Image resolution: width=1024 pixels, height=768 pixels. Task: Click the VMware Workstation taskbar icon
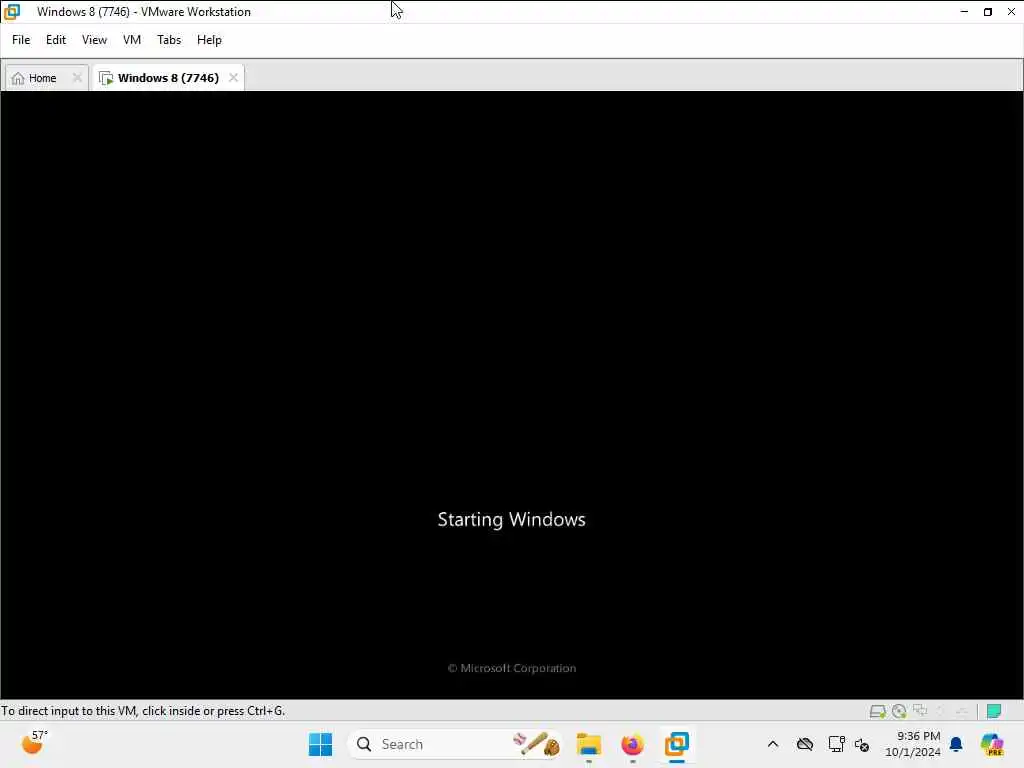pyautogui.click(x=677, y=744)
